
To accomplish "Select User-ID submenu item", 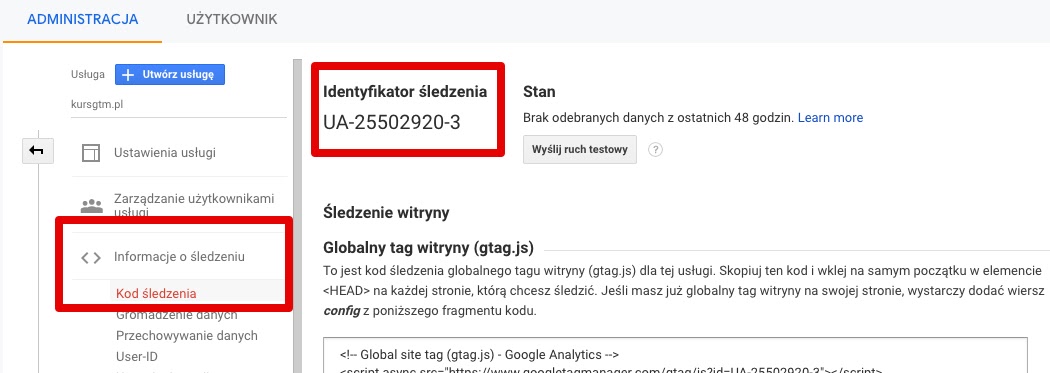I will tap(137, 357).
